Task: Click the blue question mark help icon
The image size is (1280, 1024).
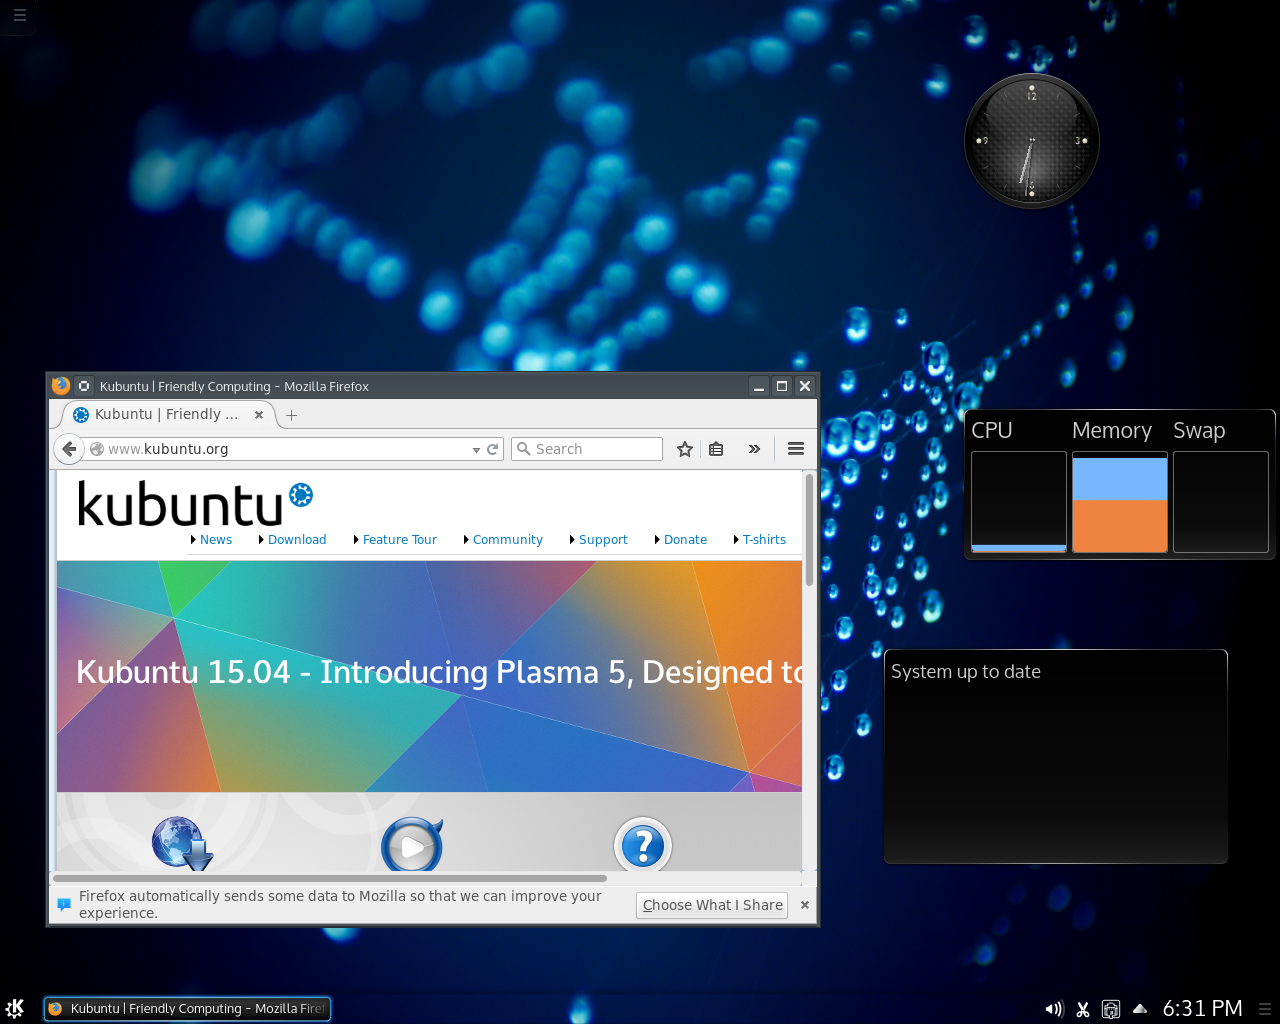Action: coord(643,845)
